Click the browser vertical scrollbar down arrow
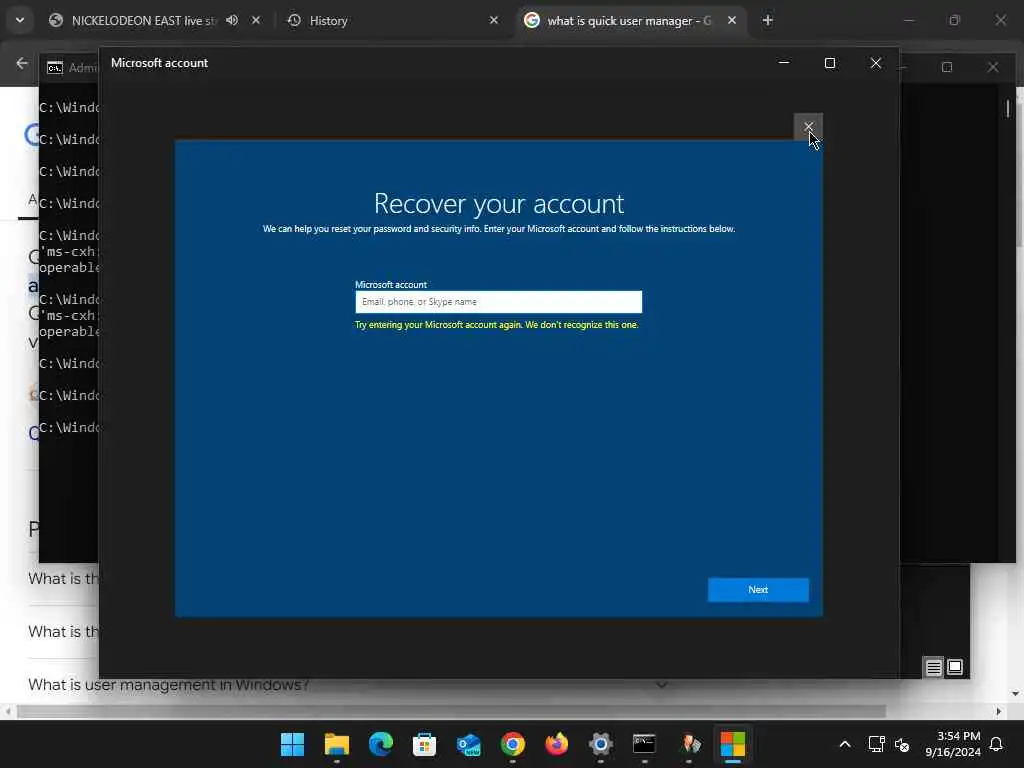Image resolution: width=1024 pixels, height=768 pixels. click(1015, 694)
